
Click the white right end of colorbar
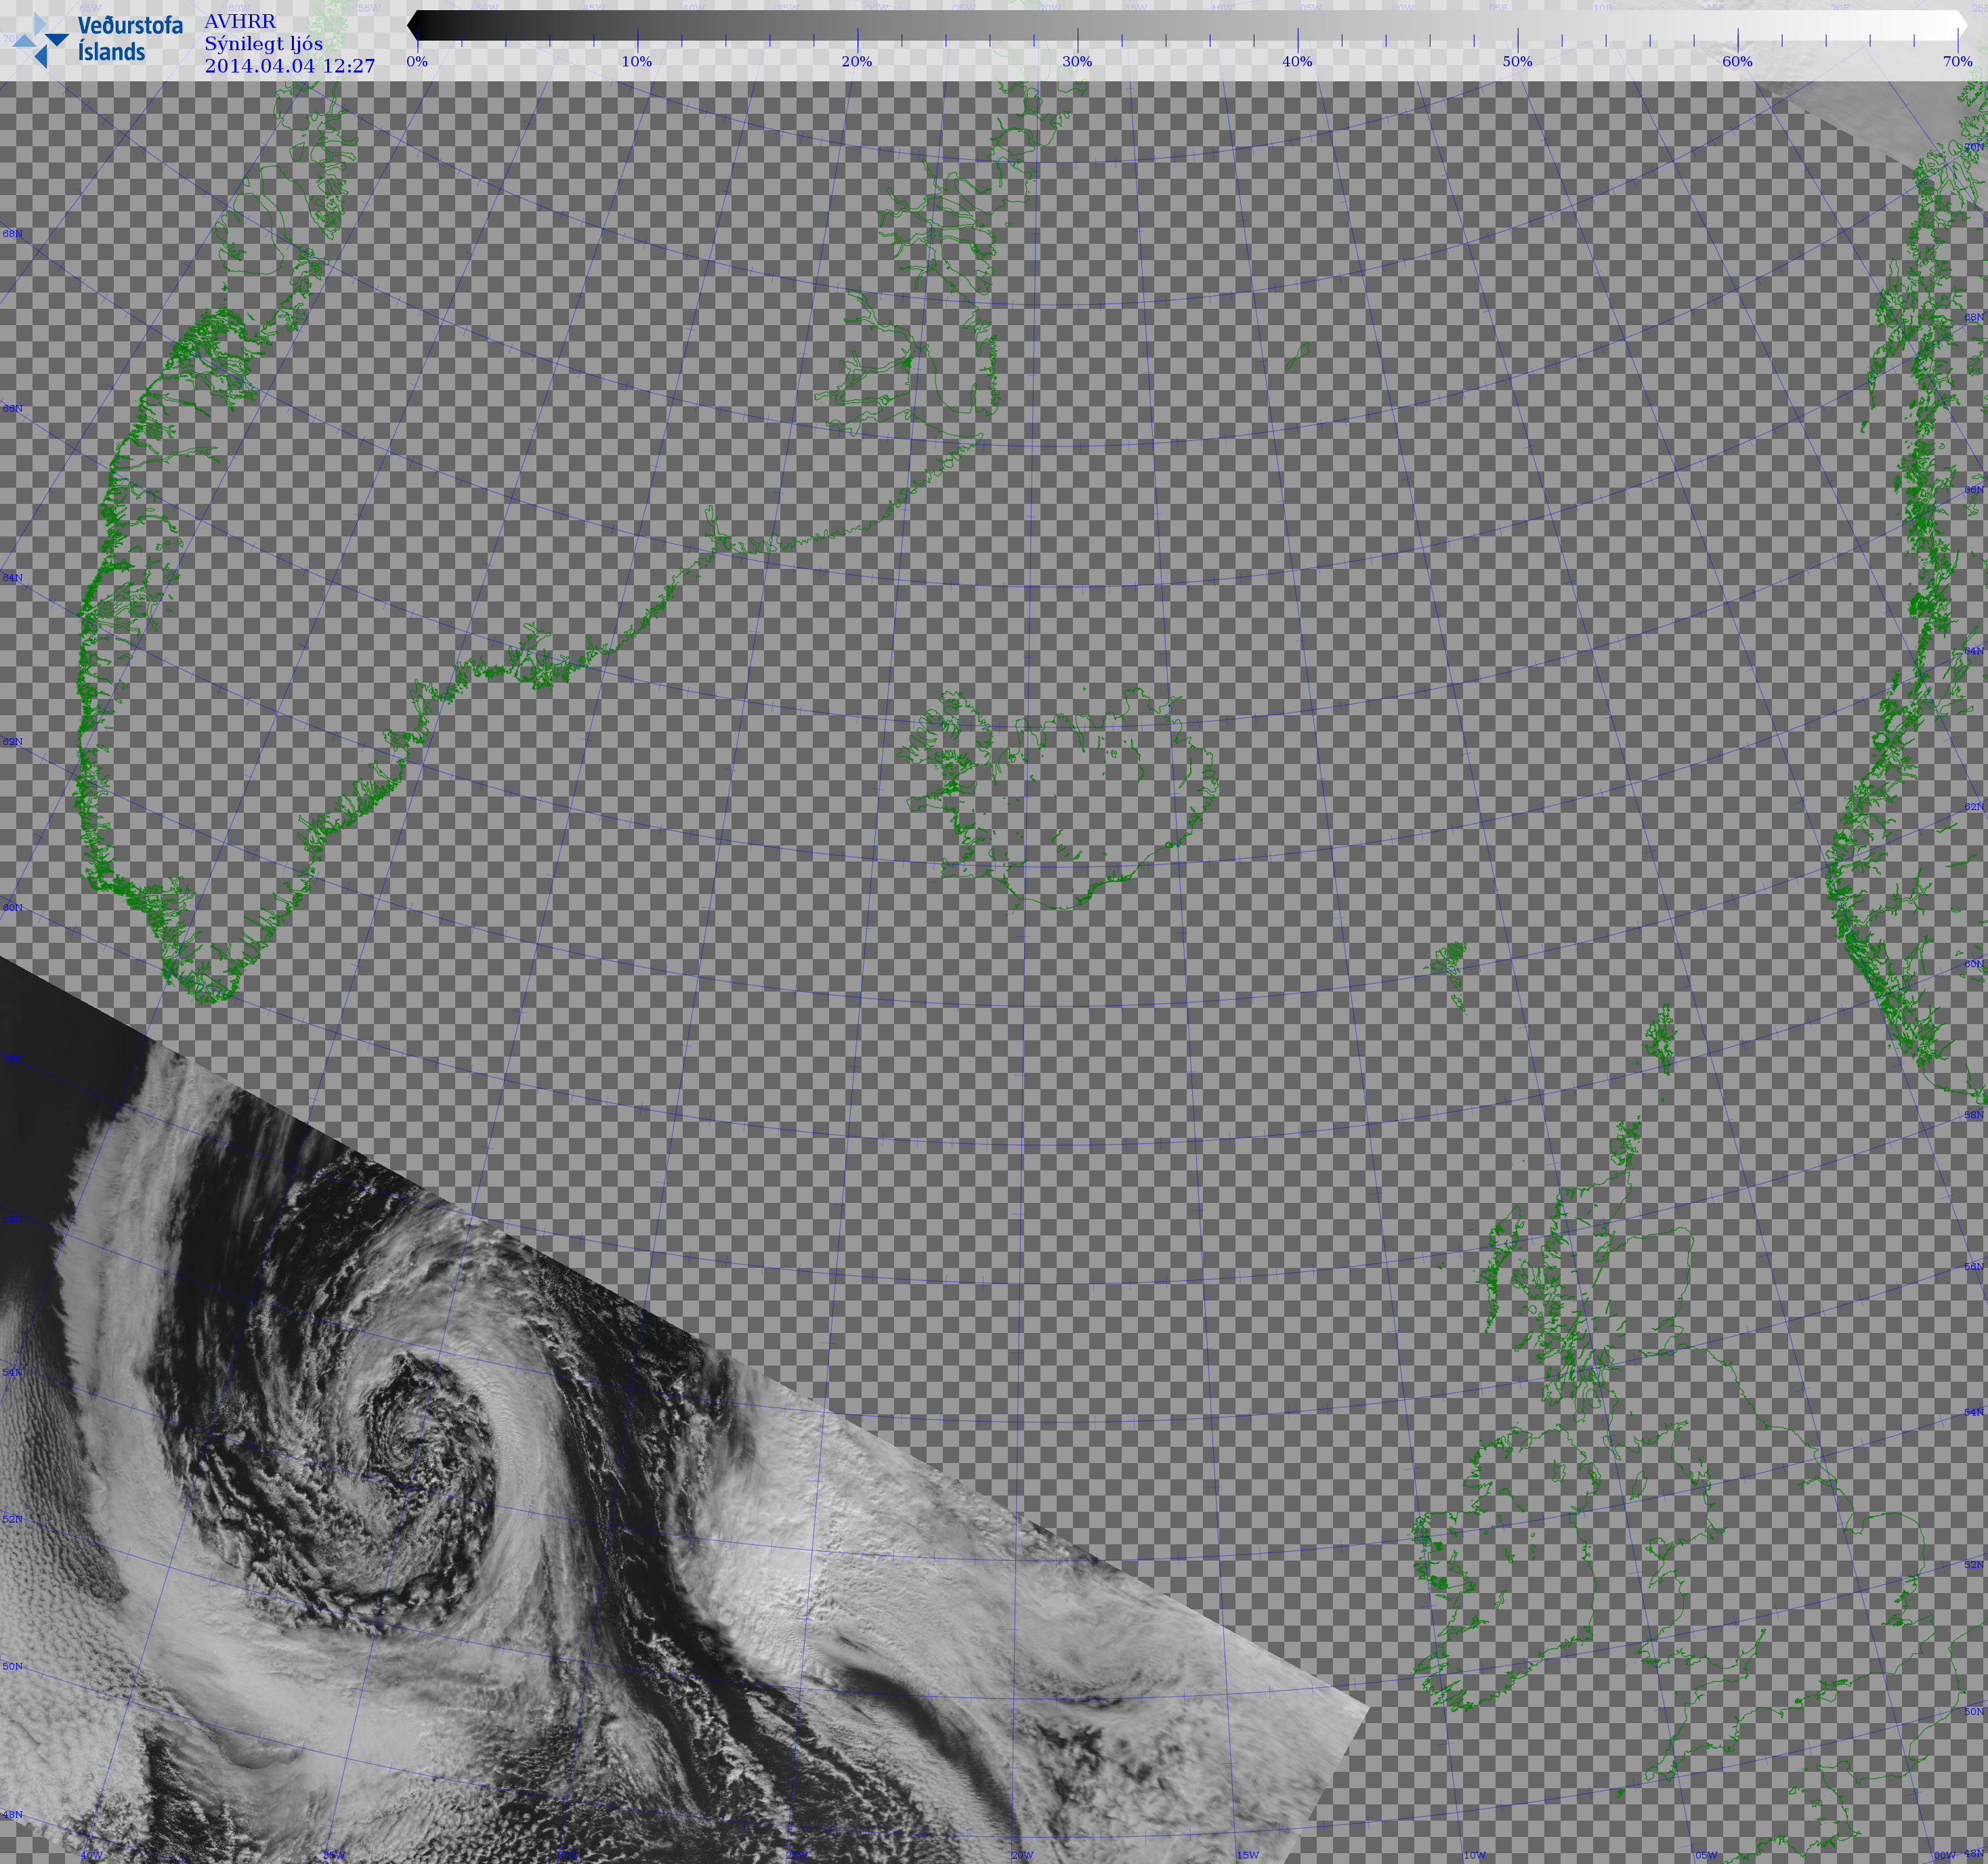(1960, 26)
